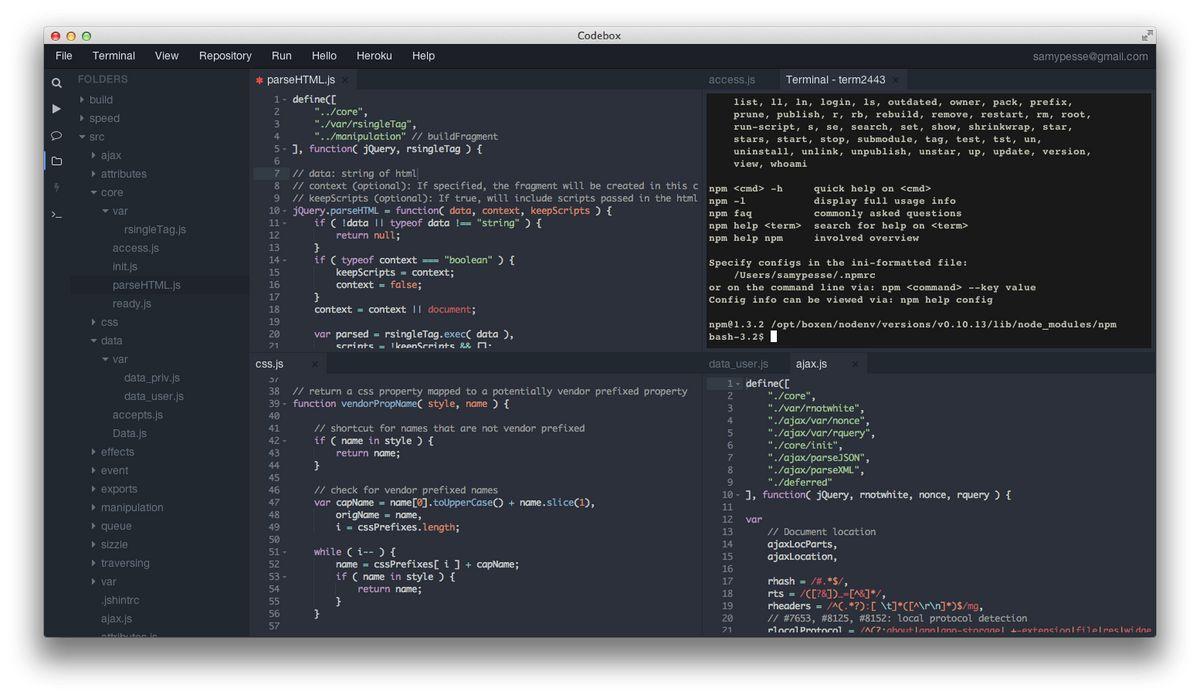This screenshot has height=698, width=1200.
Task: Open the View menu
Action: tap(167, 56)
